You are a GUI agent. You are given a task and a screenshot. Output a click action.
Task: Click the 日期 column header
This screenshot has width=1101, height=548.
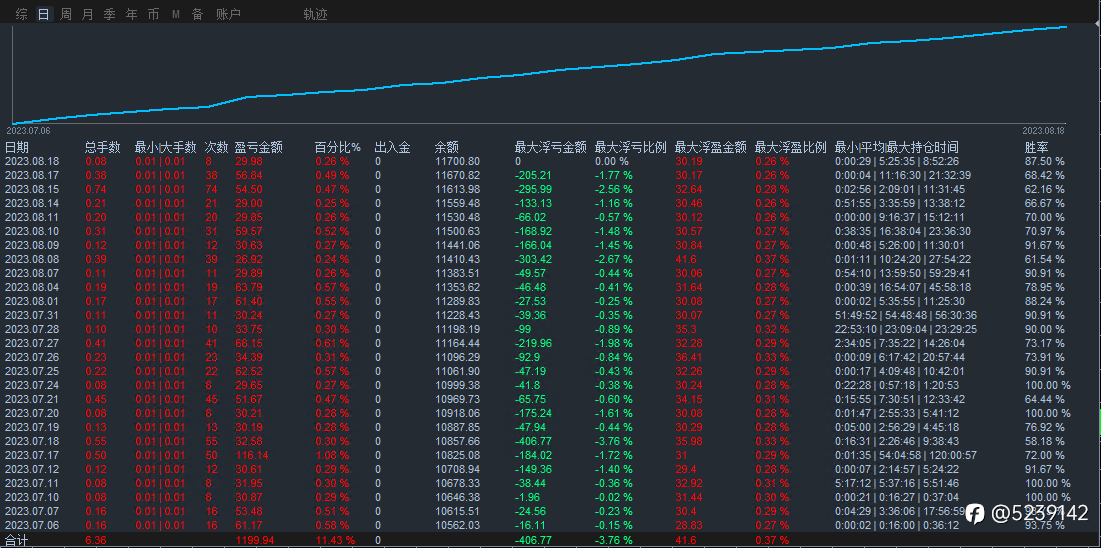point(17,148)
